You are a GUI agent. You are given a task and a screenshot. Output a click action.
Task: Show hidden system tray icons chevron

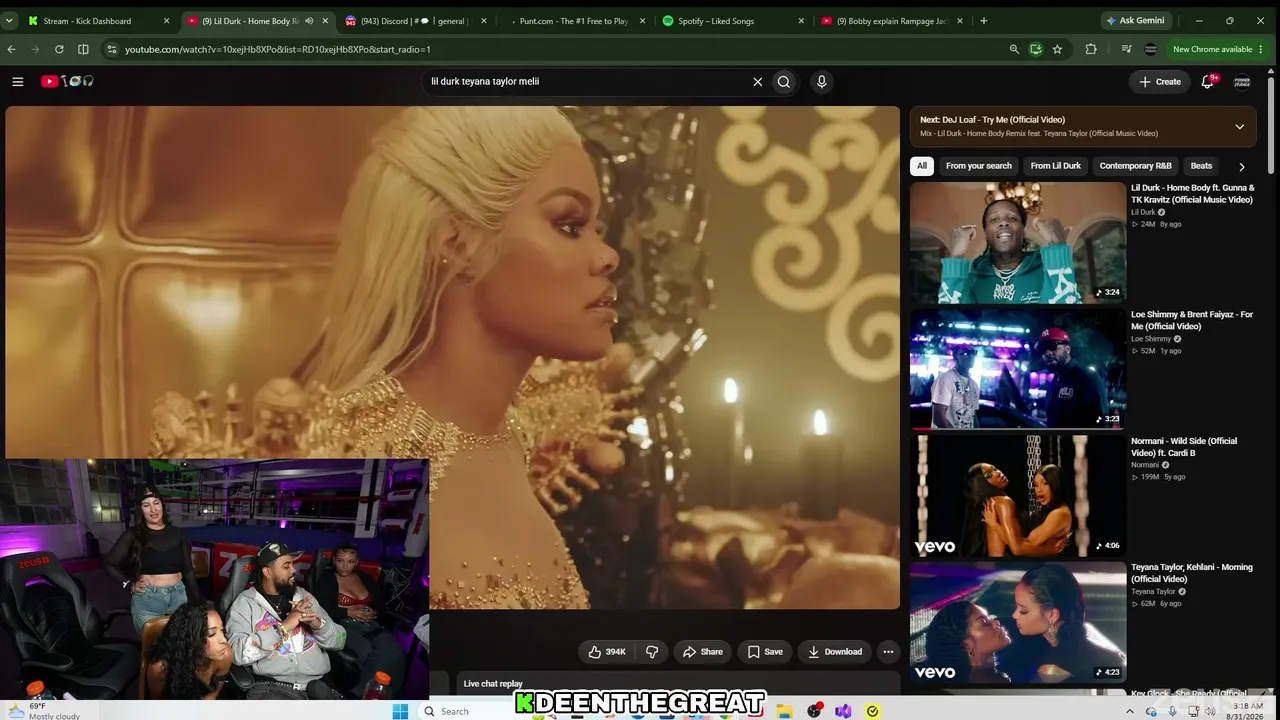(1130, 711)
